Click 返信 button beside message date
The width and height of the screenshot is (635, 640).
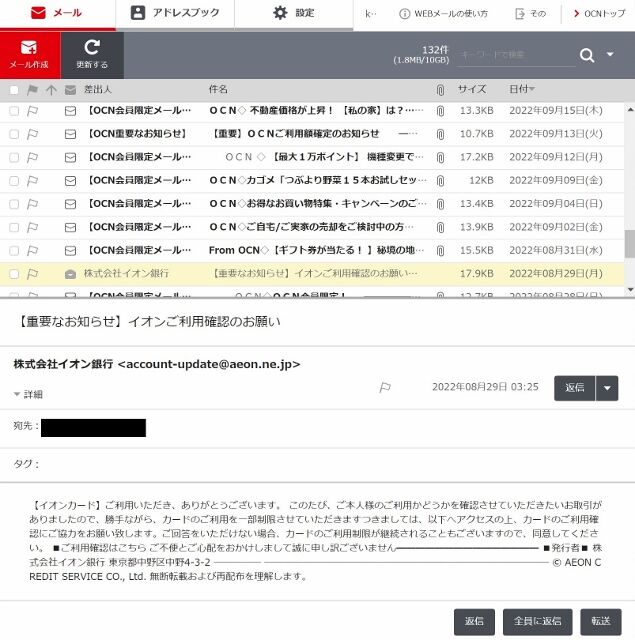(574, 388)
